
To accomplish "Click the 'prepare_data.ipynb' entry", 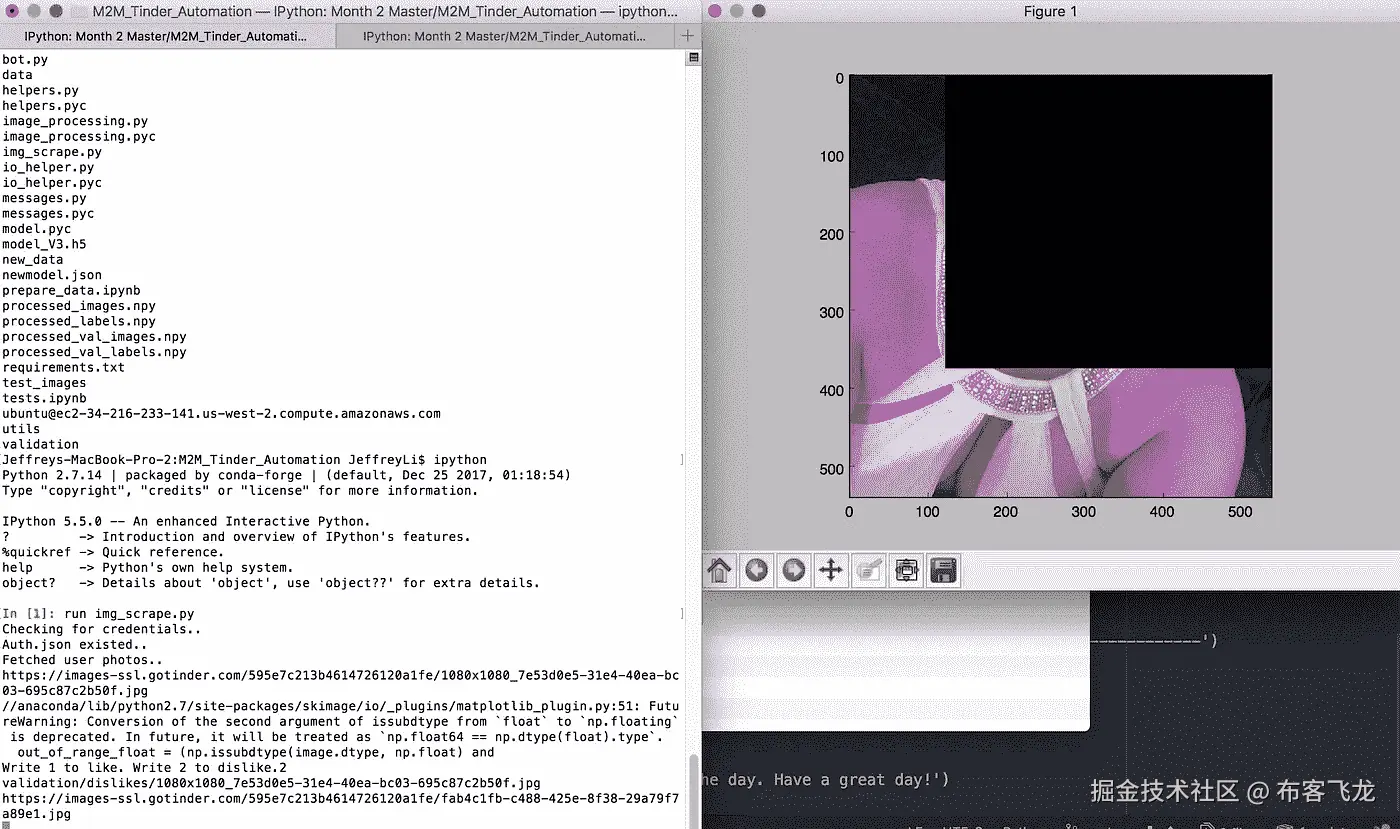I will point(71,290).
